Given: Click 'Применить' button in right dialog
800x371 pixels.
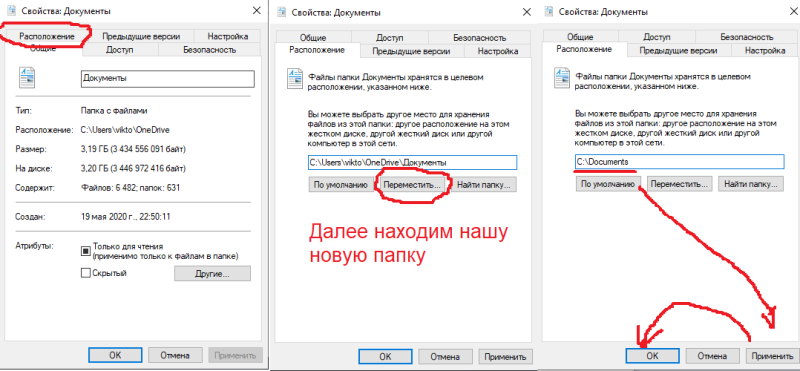Looking at the screenshot, I should (x=768, y=356).
